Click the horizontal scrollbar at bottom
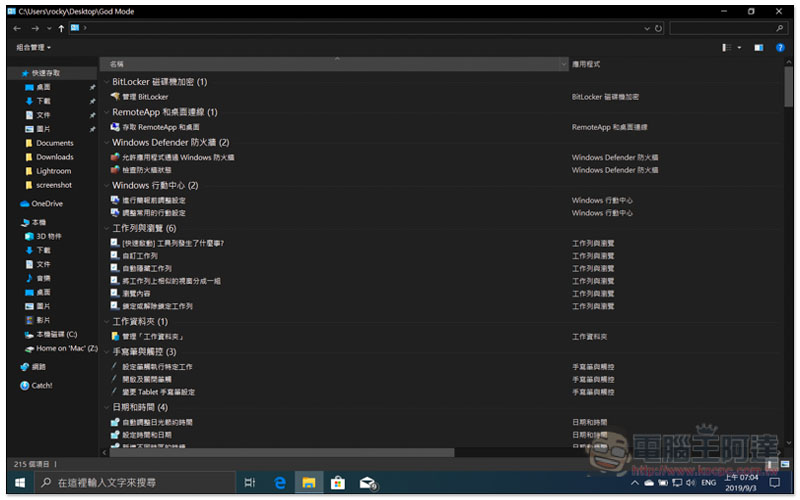800x500 pixels. [x=300, y=452]
